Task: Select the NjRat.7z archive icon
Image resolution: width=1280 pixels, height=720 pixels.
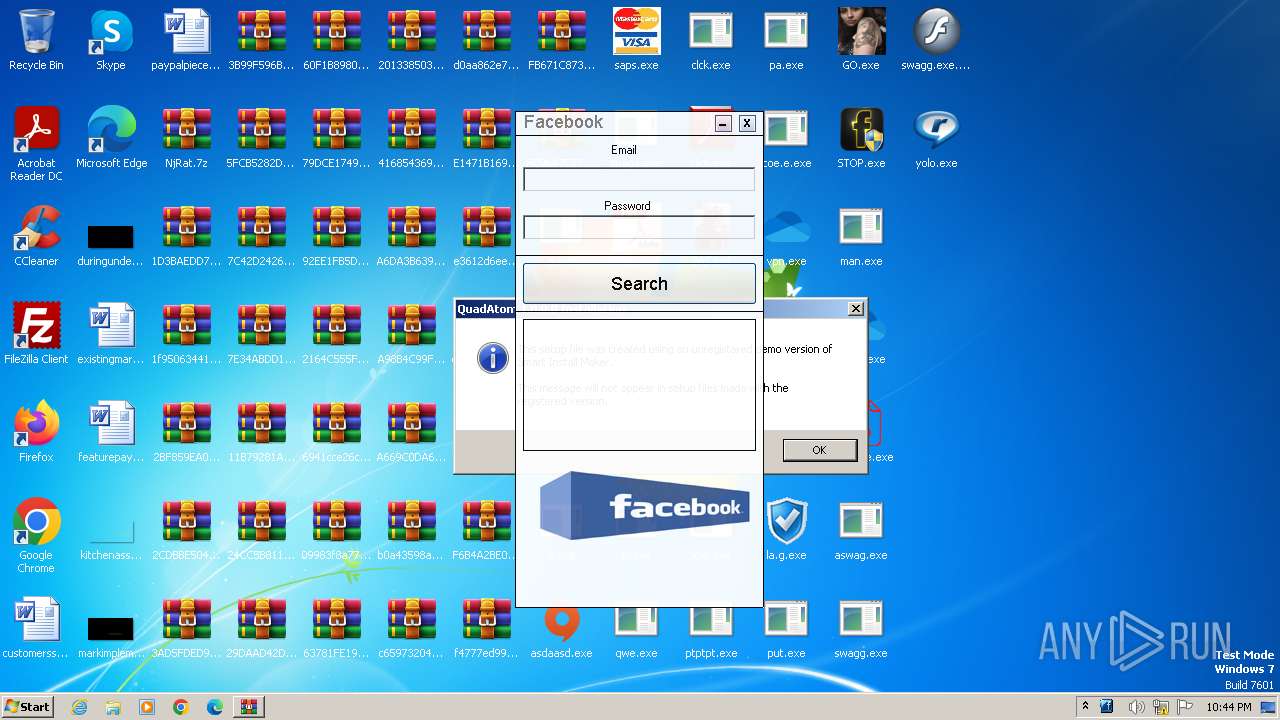Action: coord(186,138)
